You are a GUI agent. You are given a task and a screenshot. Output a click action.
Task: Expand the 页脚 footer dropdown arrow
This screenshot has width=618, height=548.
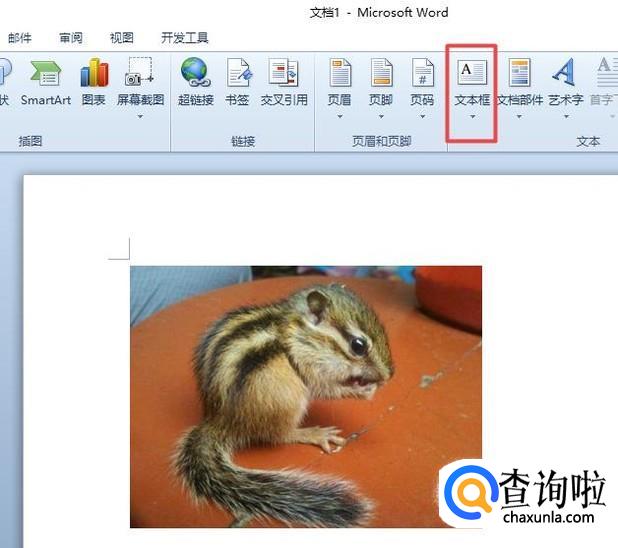click(x=381, y=117)
